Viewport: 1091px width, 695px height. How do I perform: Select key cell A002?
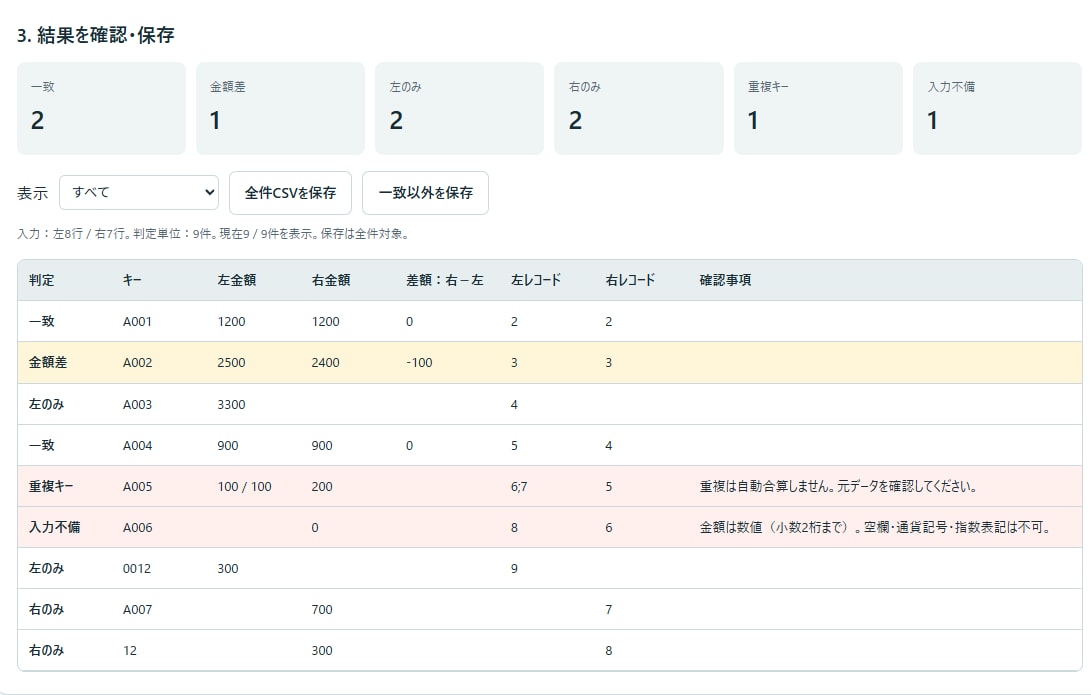click(137, 362)
